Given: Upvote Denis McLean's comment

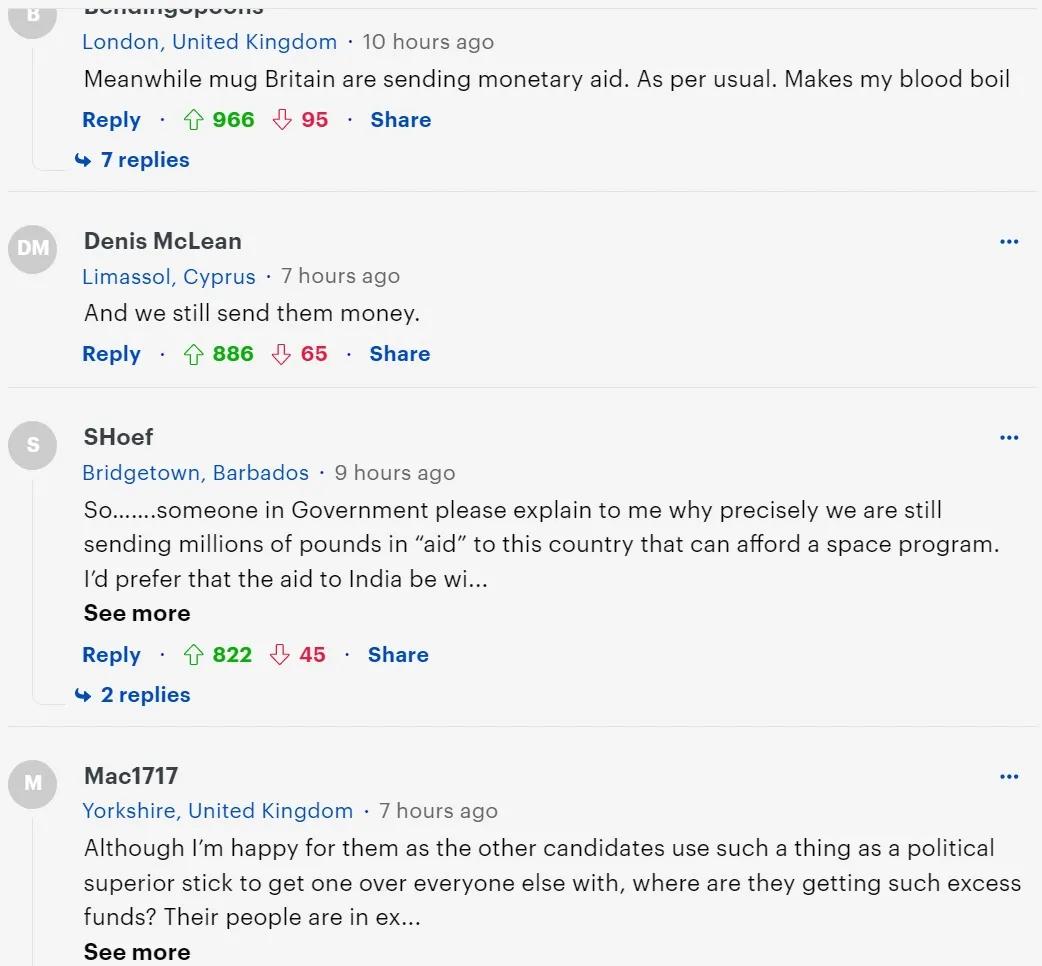Looking at the screenshot, I should (193, 354).
